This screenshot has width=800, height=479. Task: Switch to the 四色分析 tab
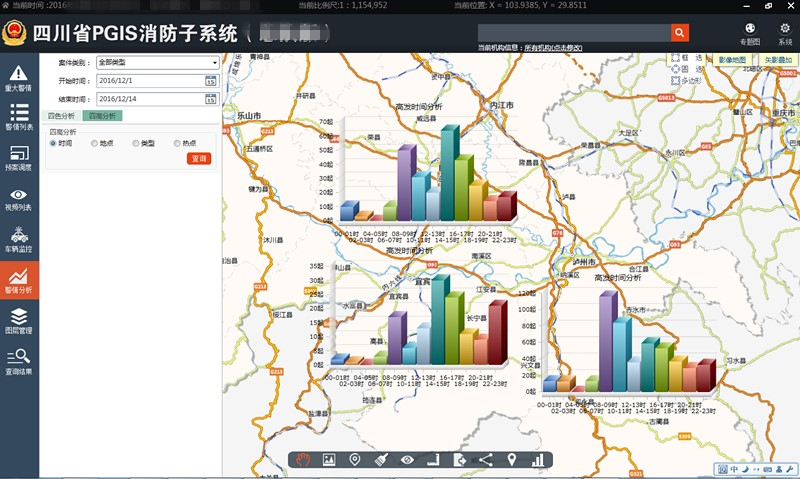(x=61, y=116)
